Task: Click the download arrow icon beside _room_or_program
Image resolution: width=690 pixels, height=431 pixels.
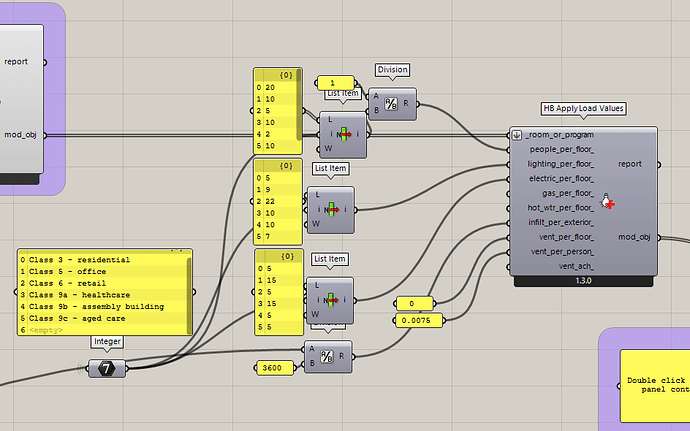Action: point(517,135)
